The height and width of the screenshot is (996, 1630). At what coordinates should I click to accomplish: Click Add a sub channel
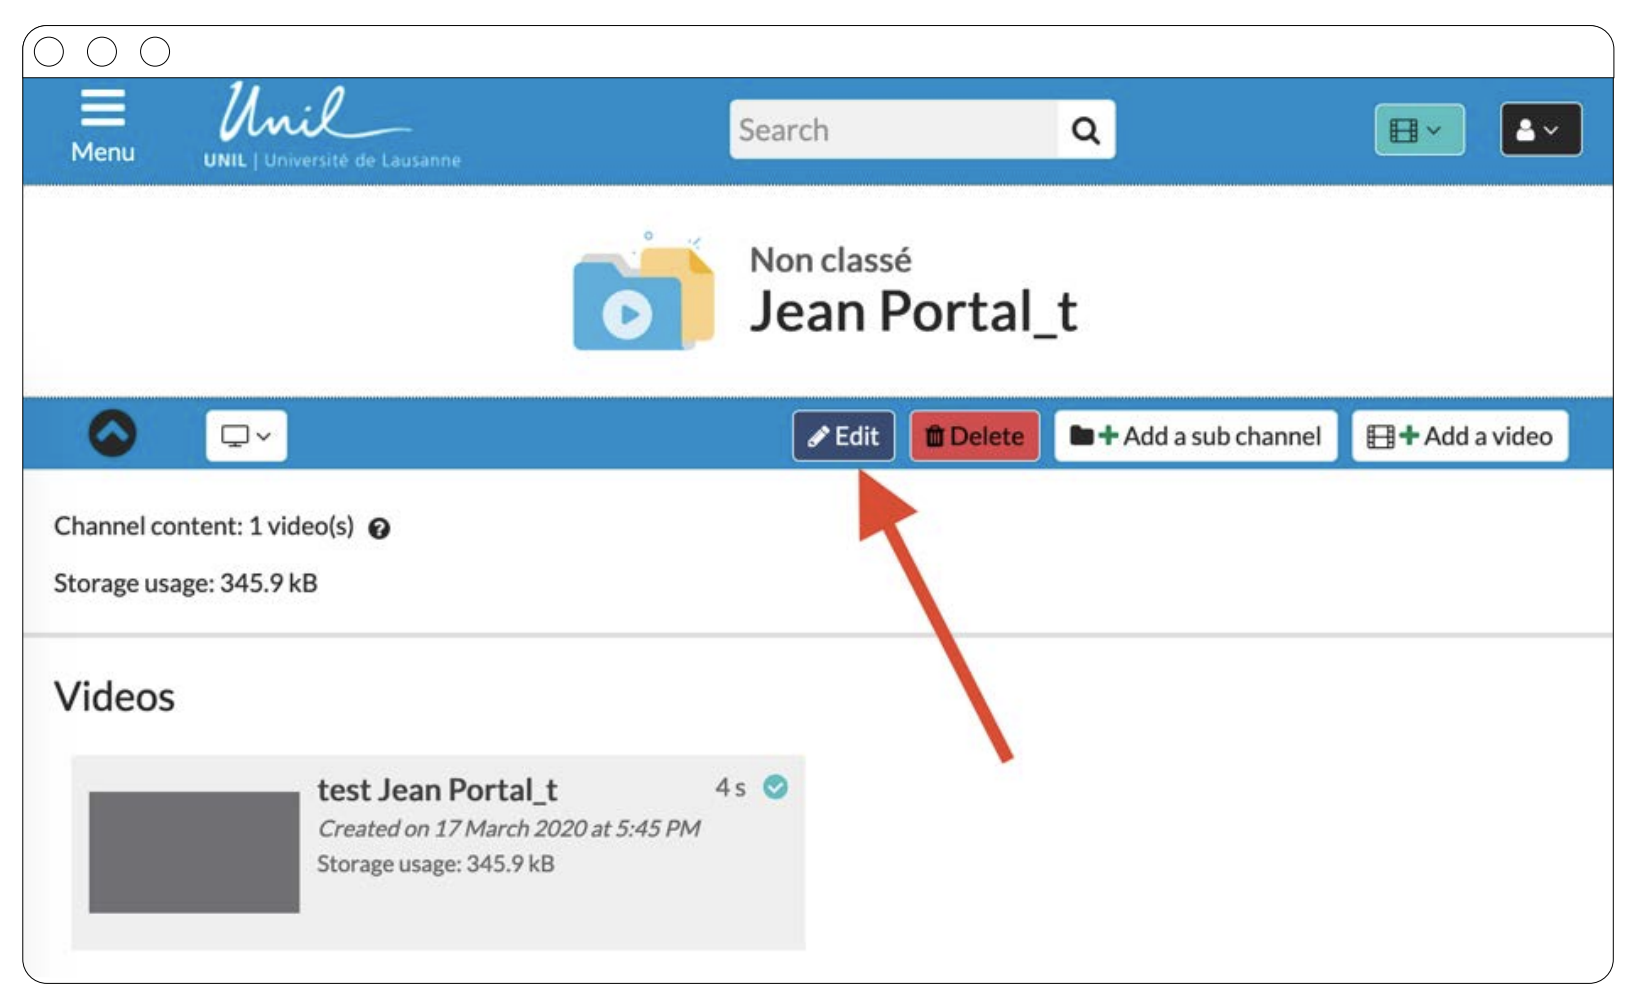coord(1195,436)
